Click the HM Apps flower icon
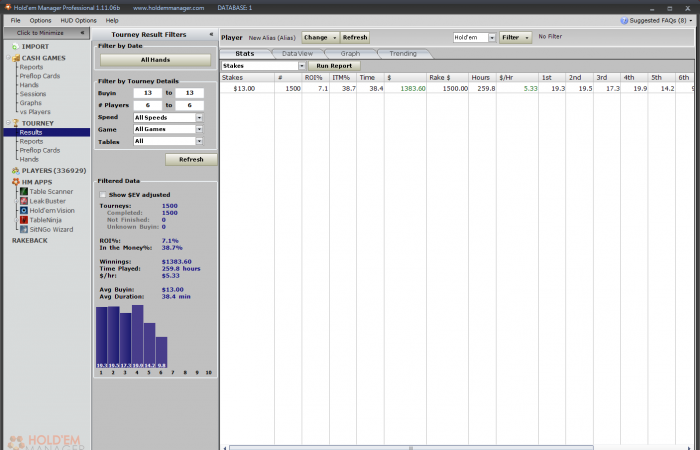 [x=16, y=182]
